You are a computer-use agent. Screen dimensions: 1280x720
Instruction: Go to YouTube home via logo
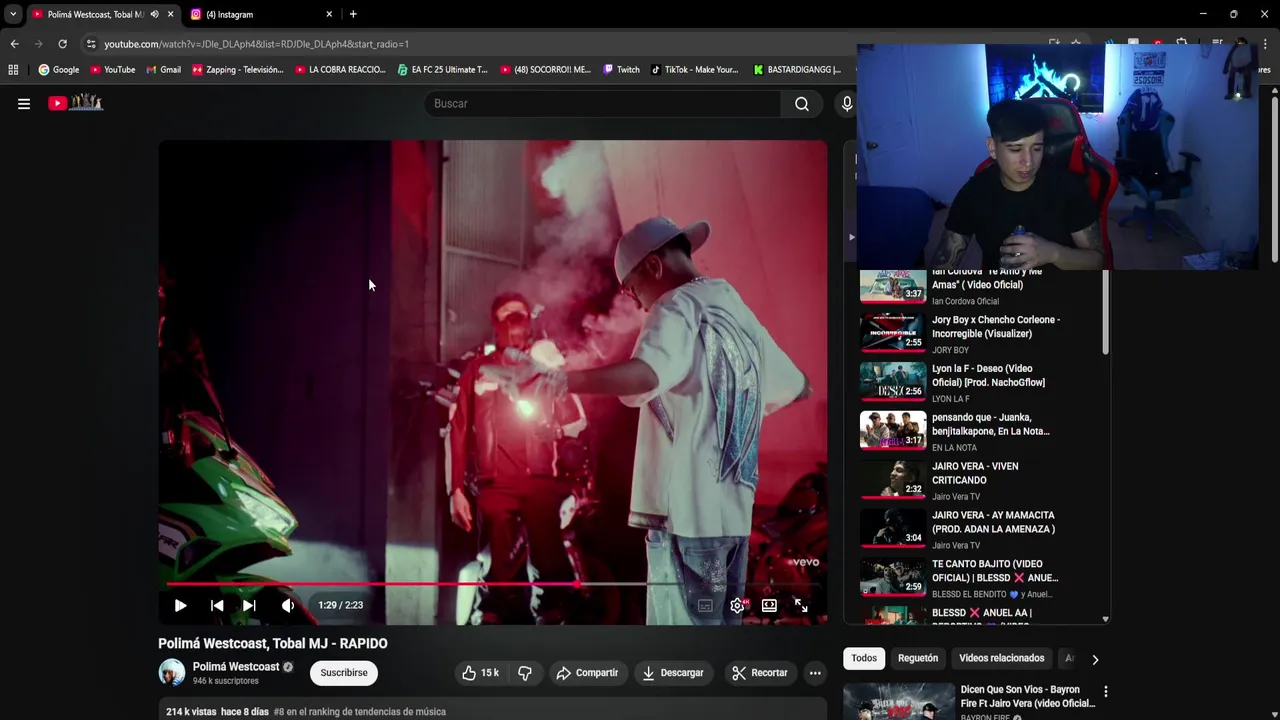click(x=75, y=103)
